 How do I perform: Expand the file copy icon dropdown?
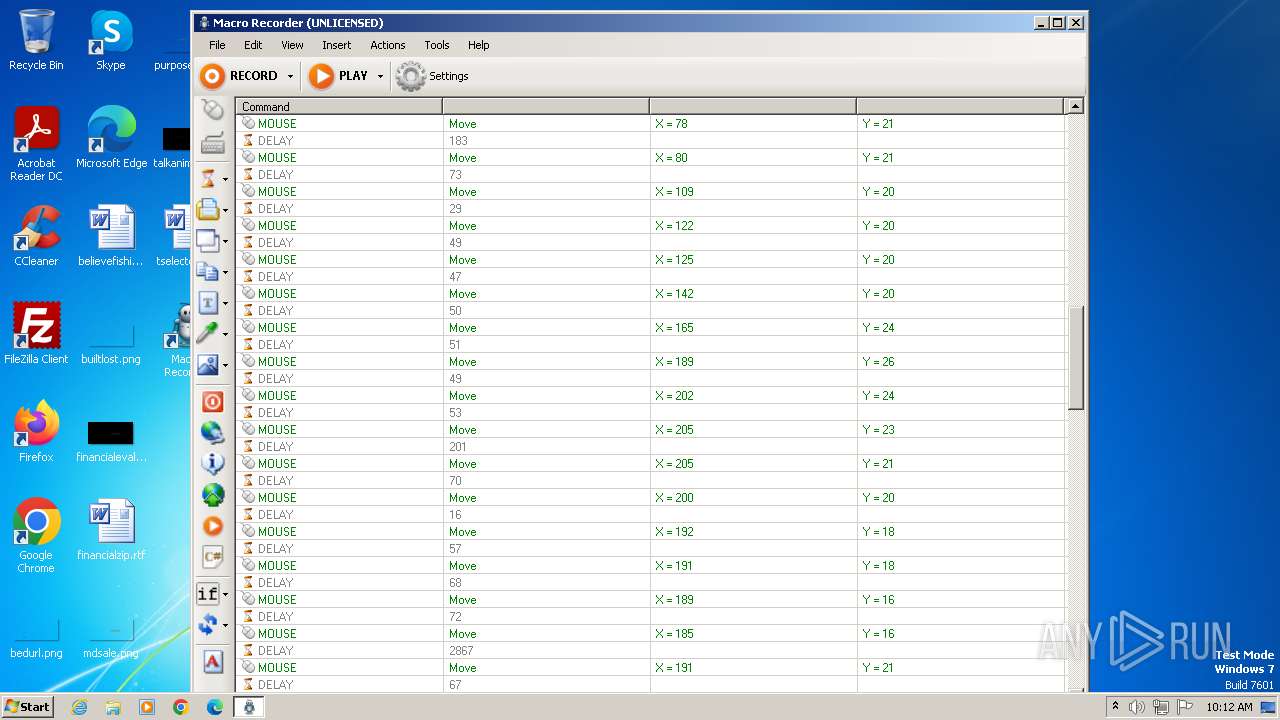pos(225,273)
